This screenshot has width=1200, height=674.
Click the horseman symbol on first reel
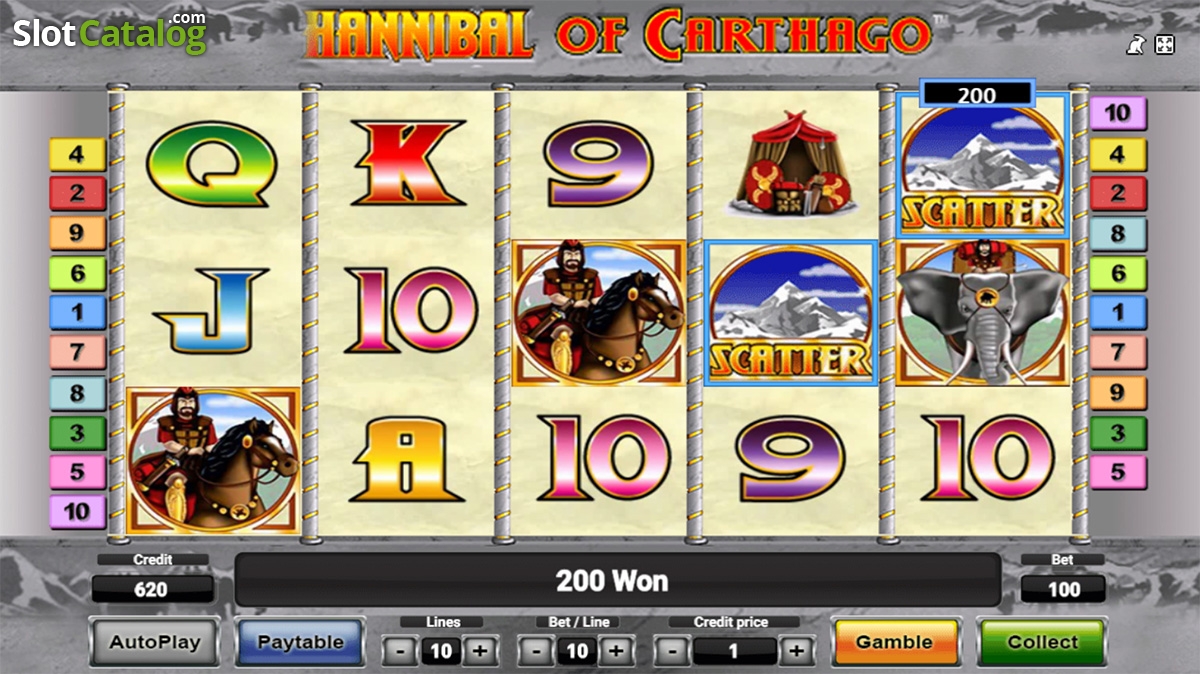[213, 460]
